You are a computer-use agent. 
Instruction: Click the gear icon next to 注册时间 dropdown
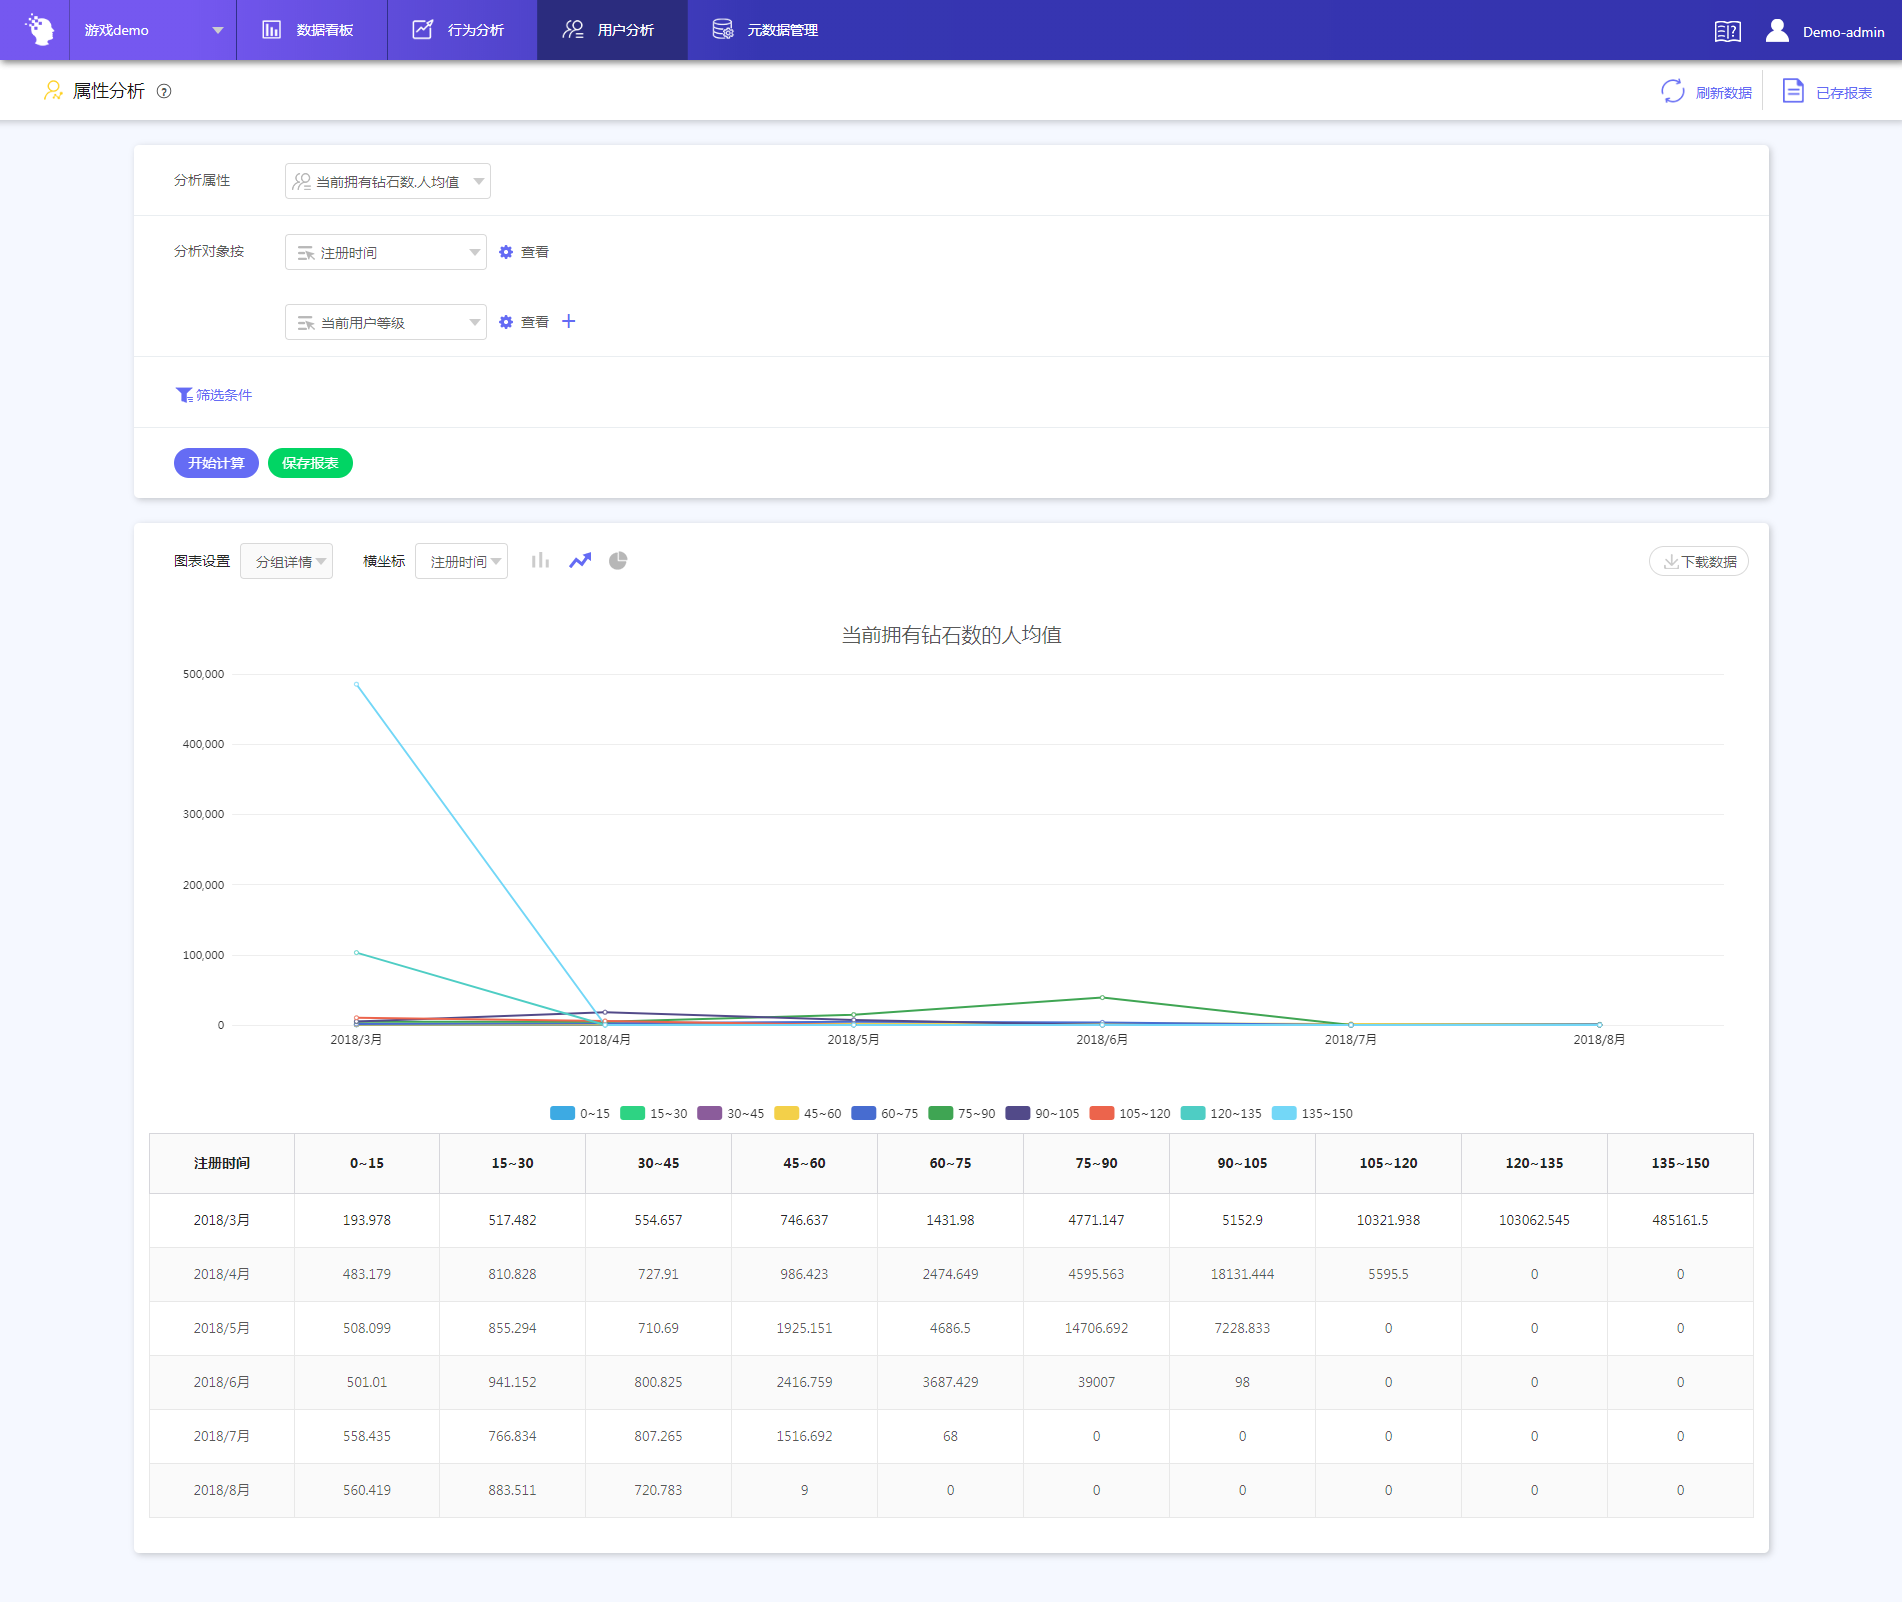point(506,253)
